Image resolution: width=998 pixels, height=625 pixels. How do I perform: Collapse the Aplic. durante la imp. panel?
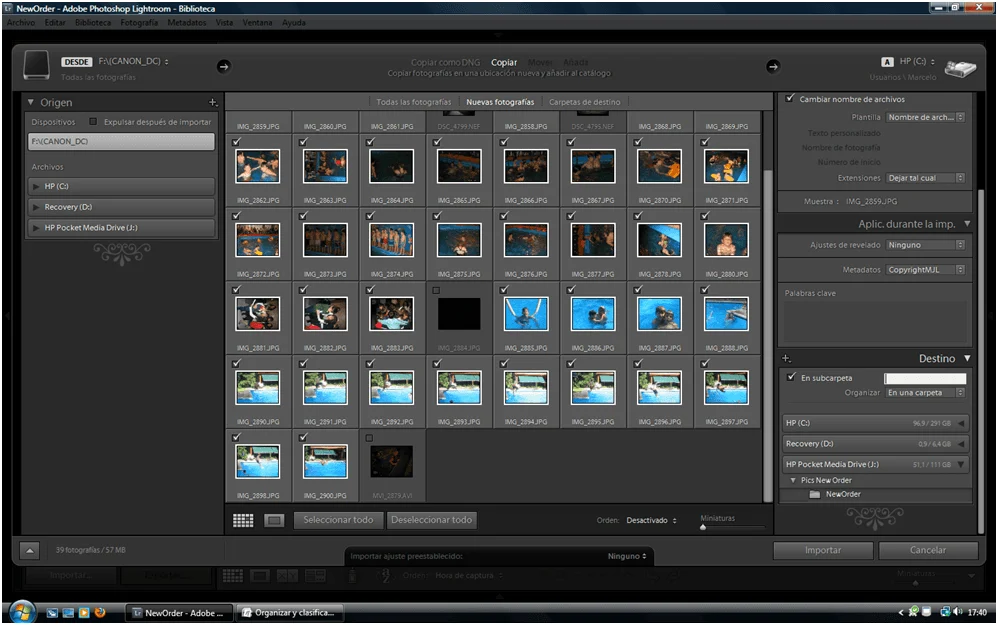[967, 223]
